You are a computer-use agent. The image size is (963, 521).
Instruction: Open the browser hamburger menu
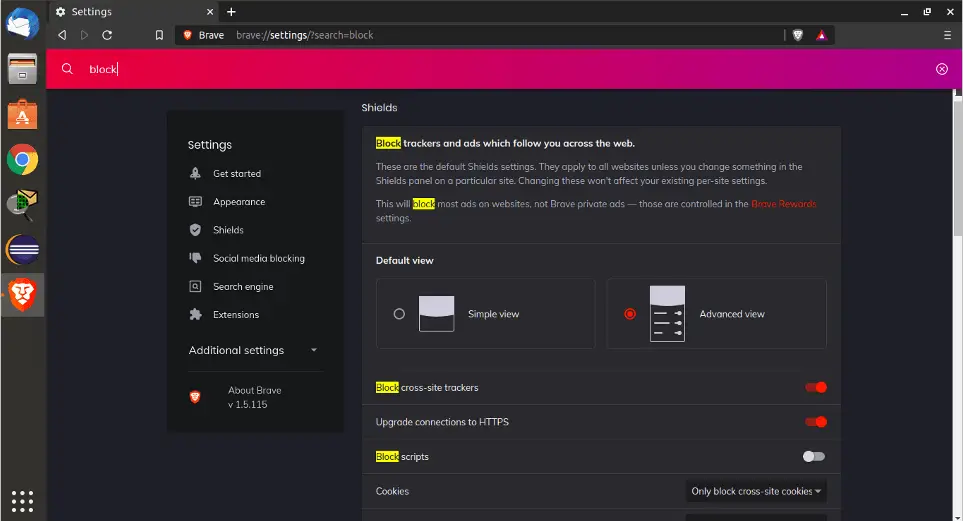[x=947, y=35]
